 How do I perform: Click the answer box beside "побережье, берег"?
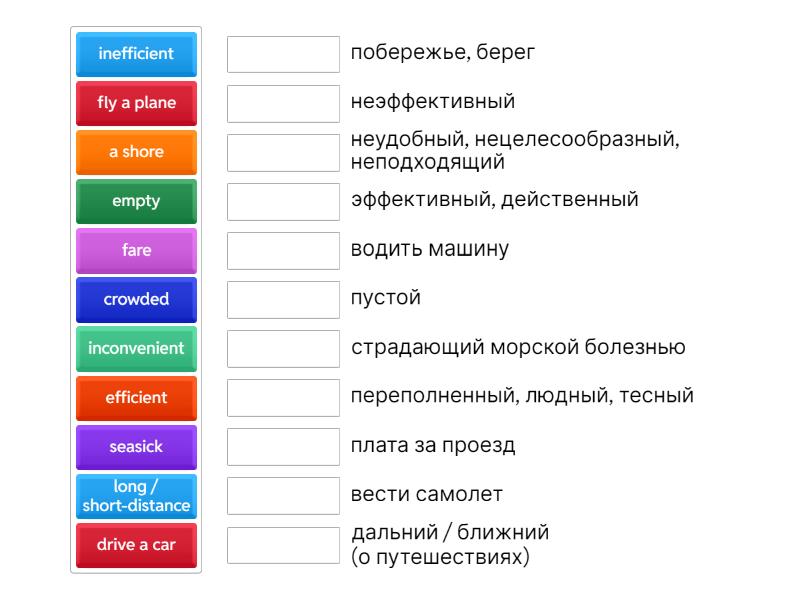coord(283,54)
